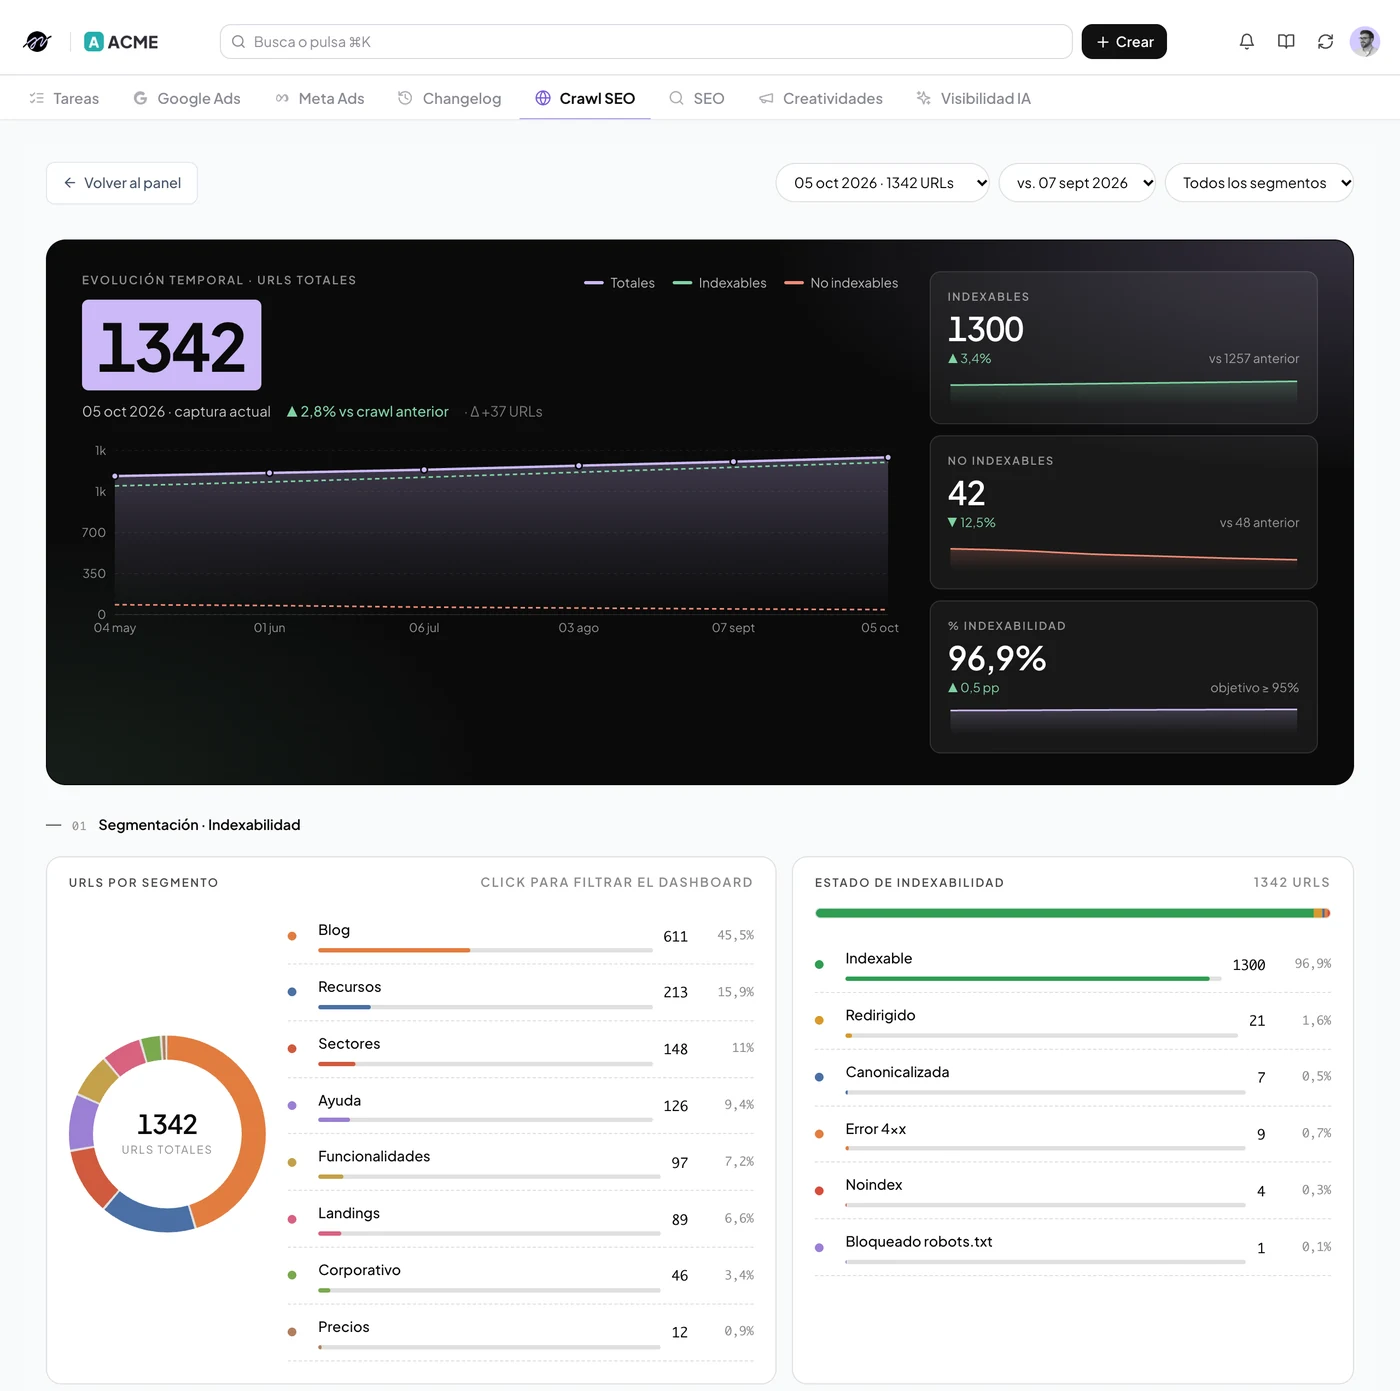Click the refresh sync icon
The width and height of the screenshot is (1400, 1391).
click(x=1325, y=42)
